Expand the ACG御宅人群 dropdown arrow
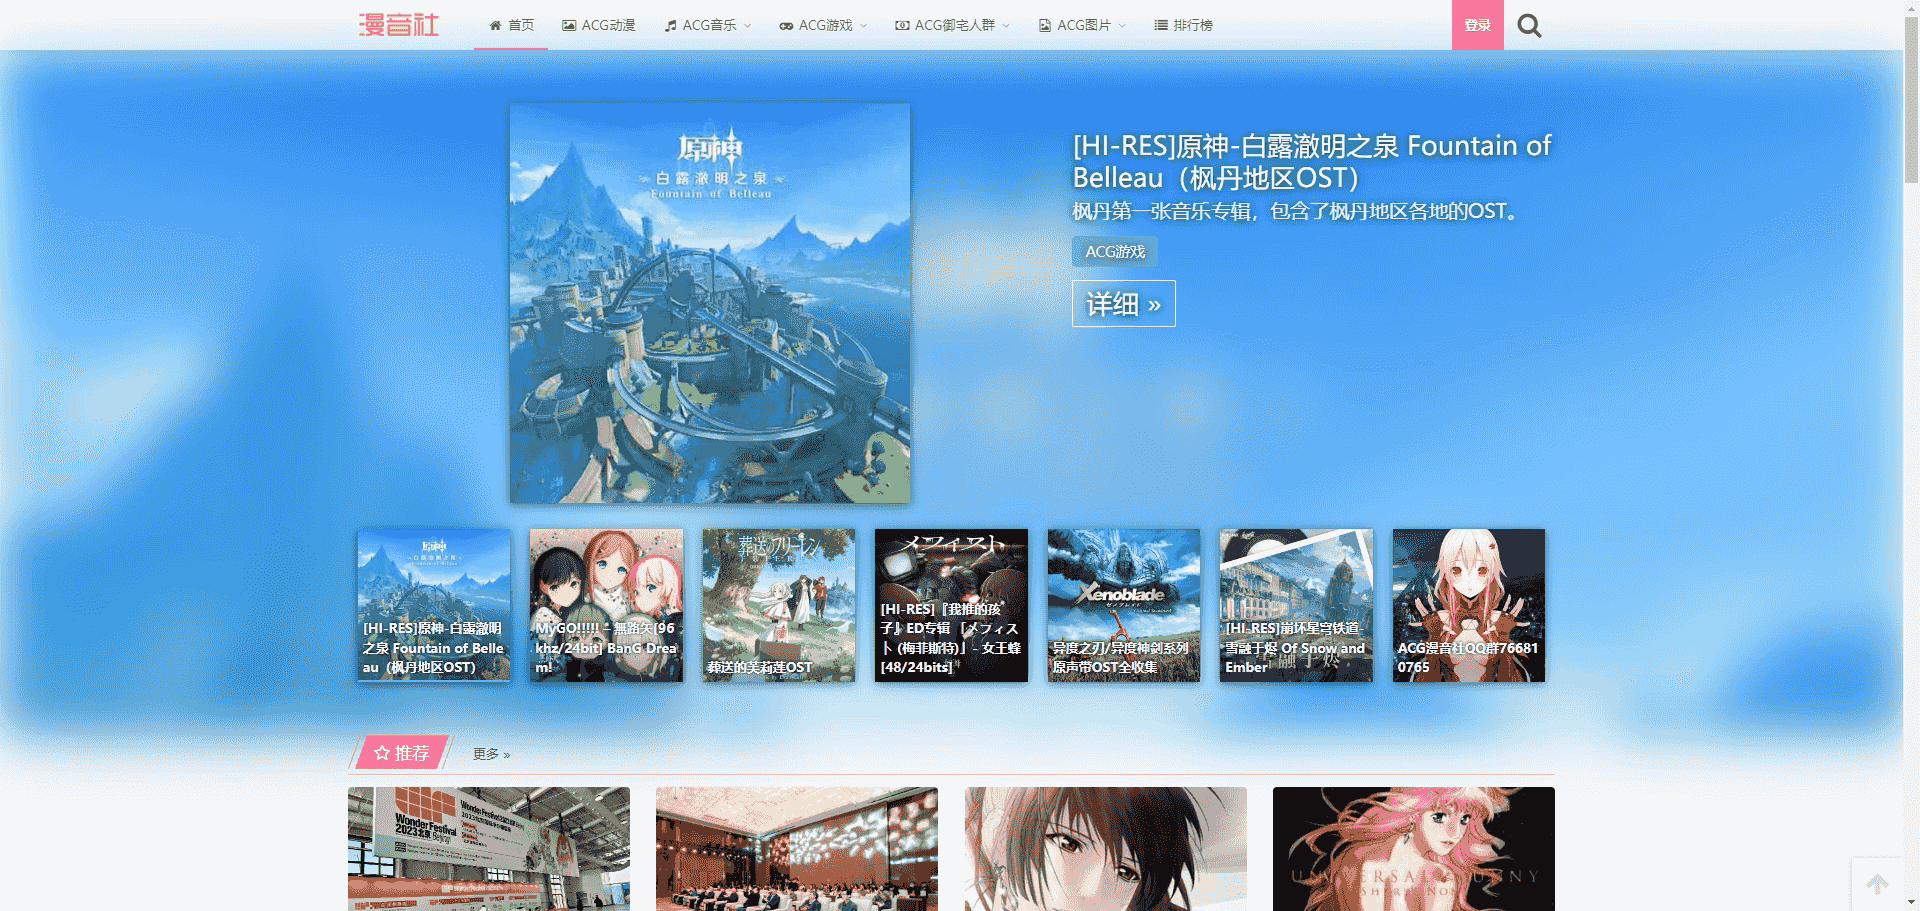 1006,26
